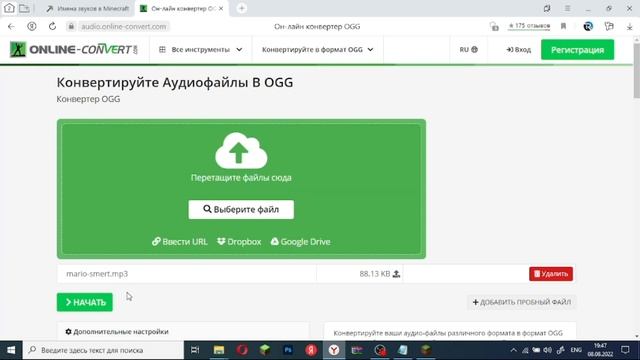This screenshot has height=360, width=640.
Task: Select the Dropbox upload option
Action: 239,242
